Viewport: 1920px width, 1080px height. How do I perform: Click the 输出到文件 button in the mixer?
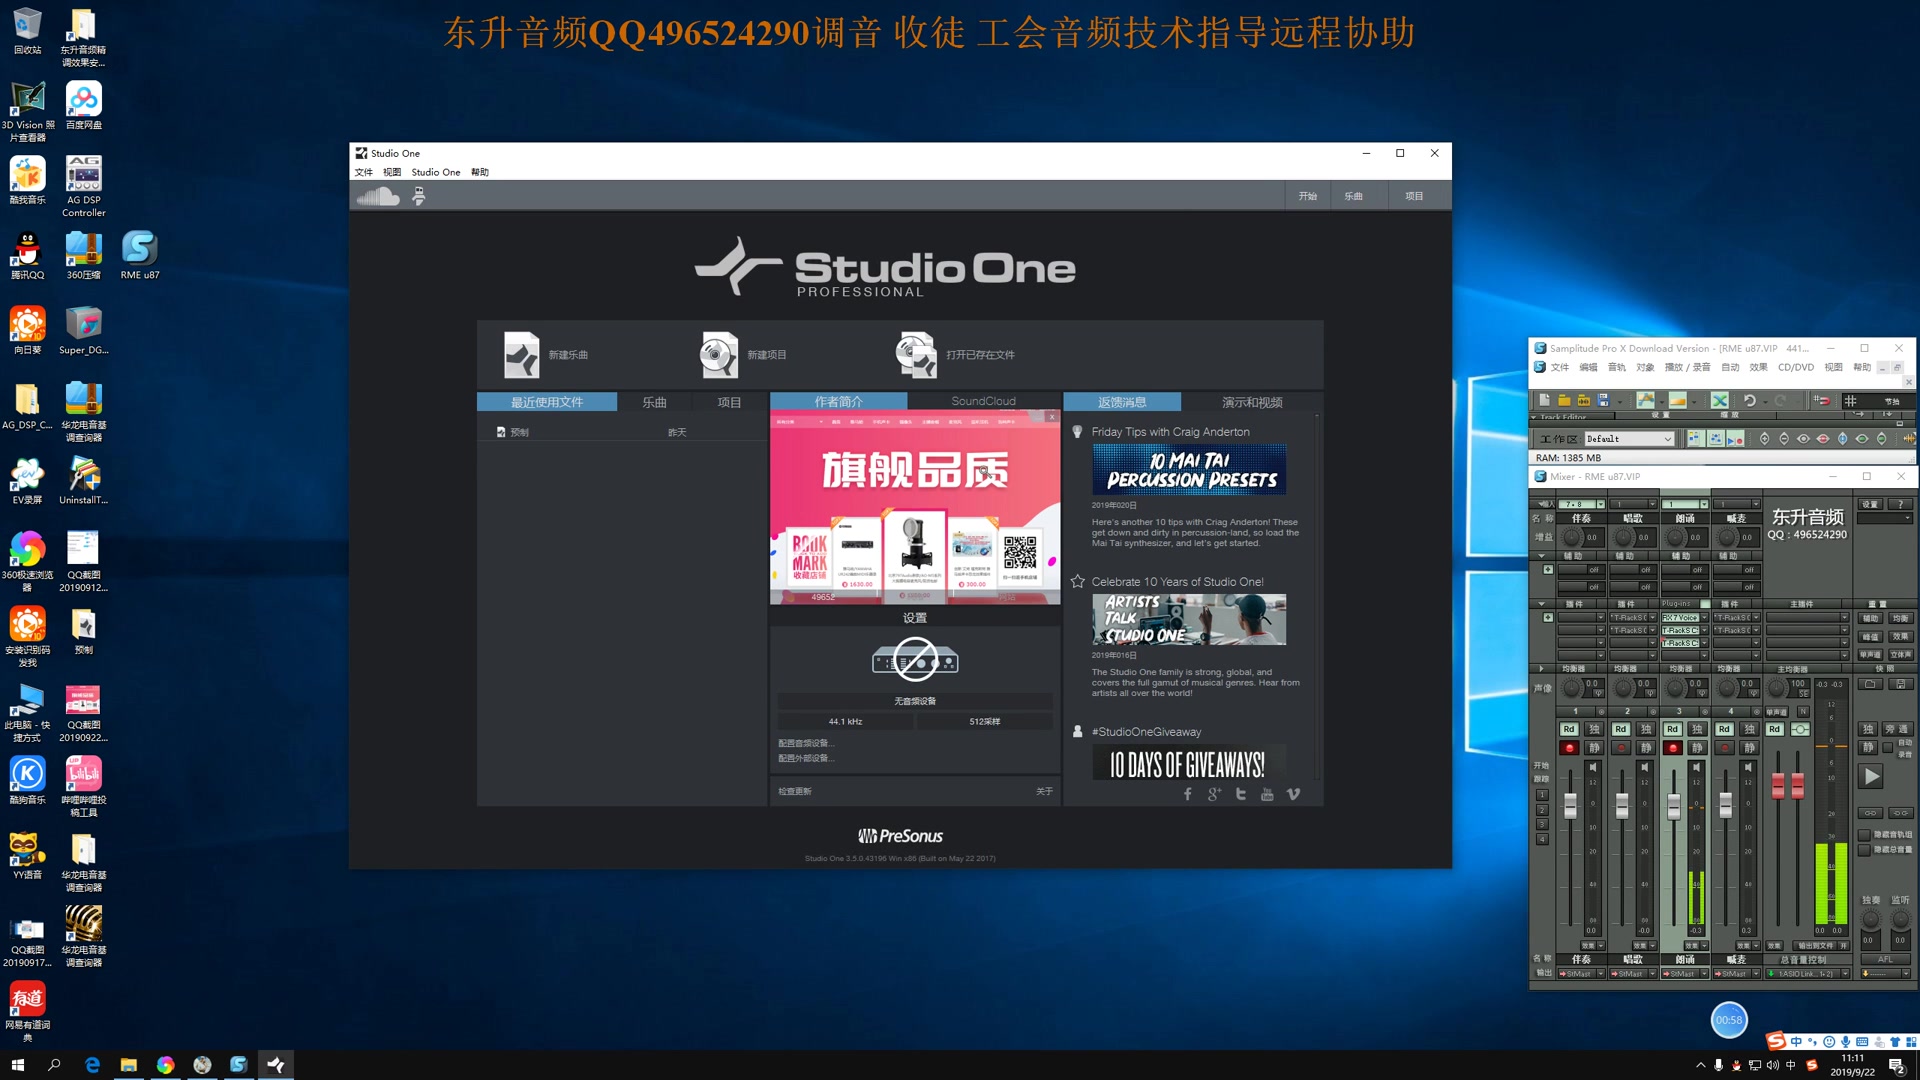1815,946
